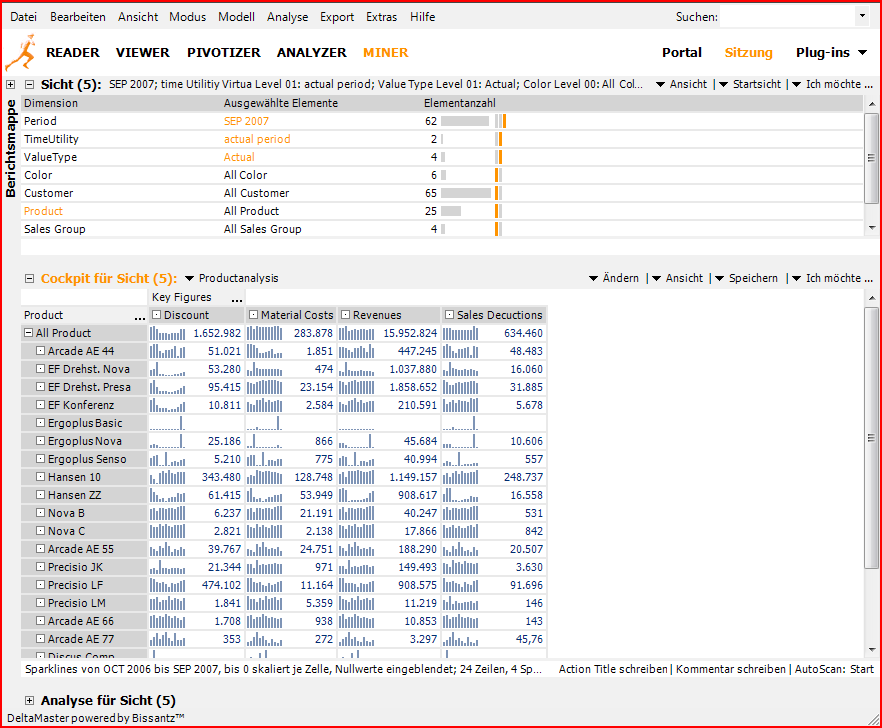Toggle the EF Konferenz row box
Viewport: 882px width, 728px height.
40,405
